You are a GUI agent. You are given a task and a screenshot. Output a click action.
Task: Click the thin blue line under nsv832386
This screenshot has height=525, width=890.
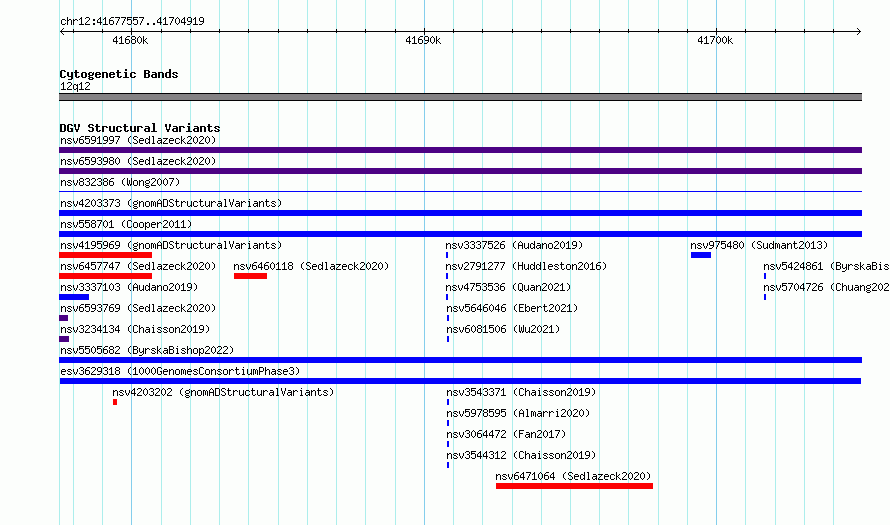point(460,192)
